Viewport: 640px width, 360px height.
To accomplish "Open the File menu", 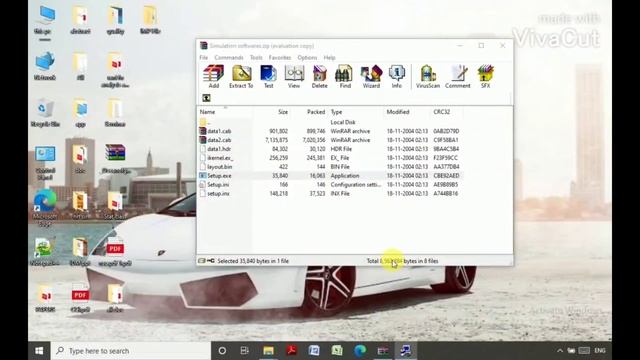I will [204, 58].
